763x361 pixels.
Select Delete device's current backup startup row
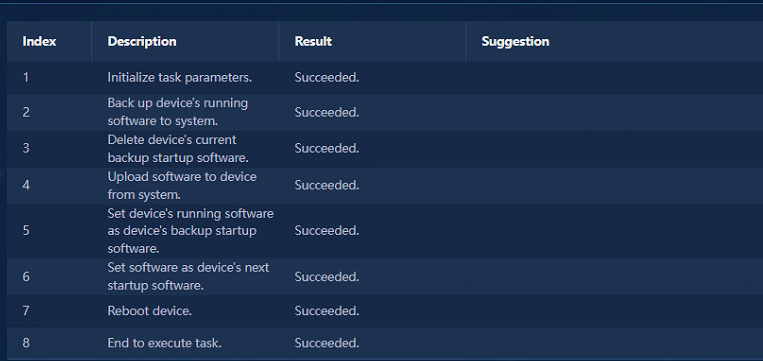[385, 149]
